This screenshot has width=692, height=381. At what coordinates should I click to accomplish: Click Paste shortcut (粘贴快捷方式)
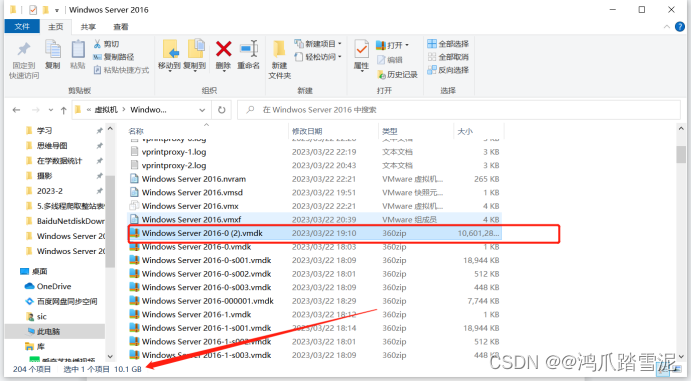tap(121, 70)
